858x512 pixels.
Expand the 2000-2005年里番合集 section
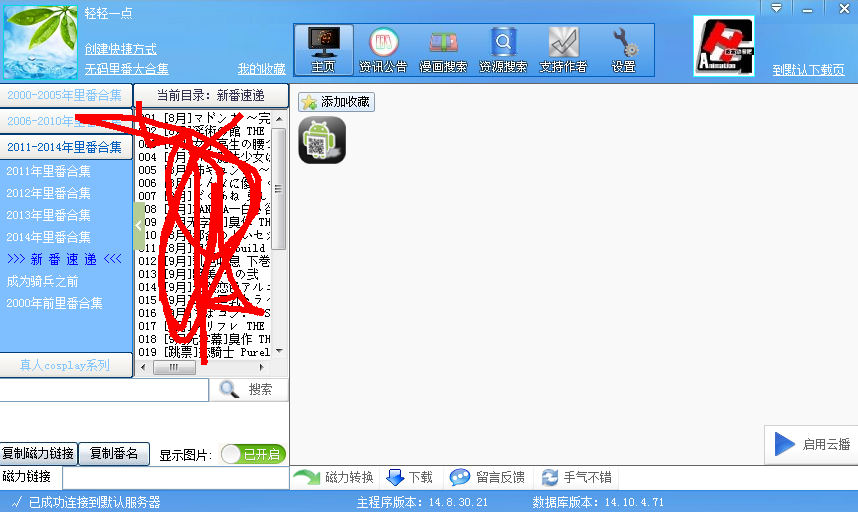(66, 95)
